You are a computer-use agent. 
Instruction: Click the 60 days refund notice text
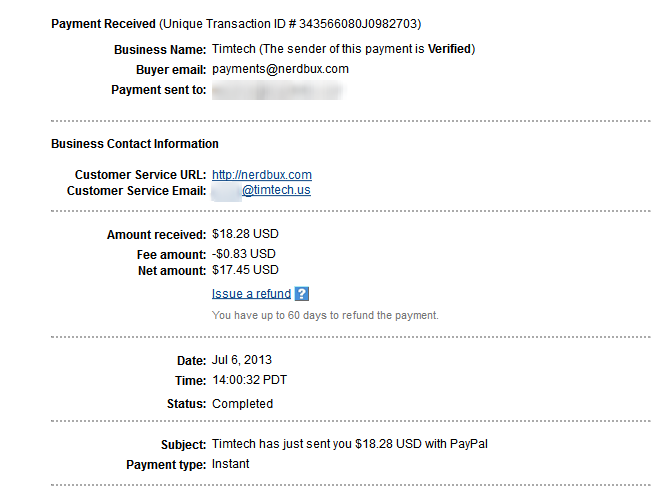[325, 315]
